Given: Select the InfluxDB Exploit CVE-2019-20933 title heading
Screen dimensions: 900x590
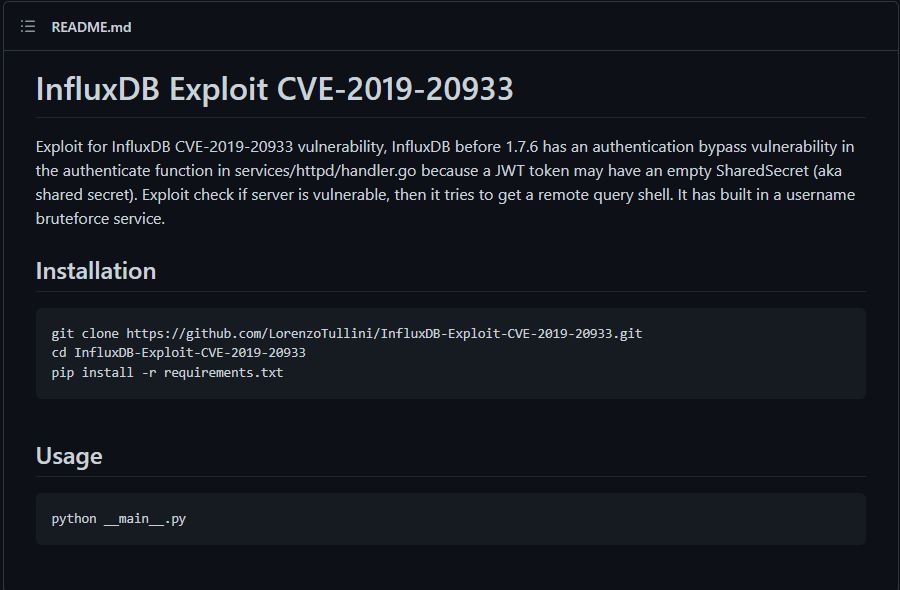Looking at the screenshot, I should click(x=274, y=89).
